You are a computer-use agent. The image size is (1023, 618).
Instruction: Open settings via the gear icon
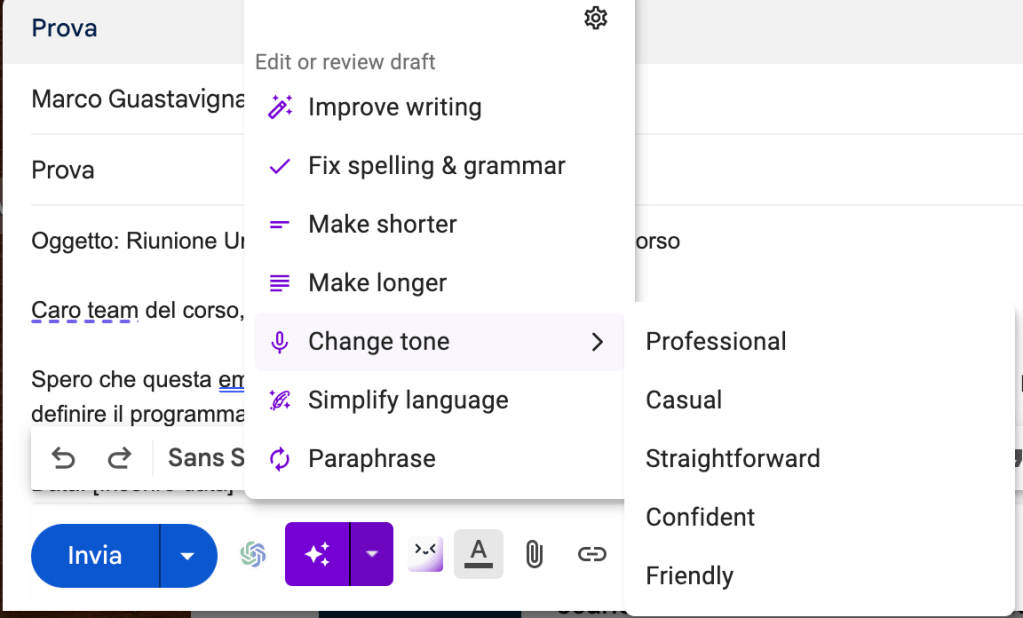pyautogui.click(x=595, y=18)
